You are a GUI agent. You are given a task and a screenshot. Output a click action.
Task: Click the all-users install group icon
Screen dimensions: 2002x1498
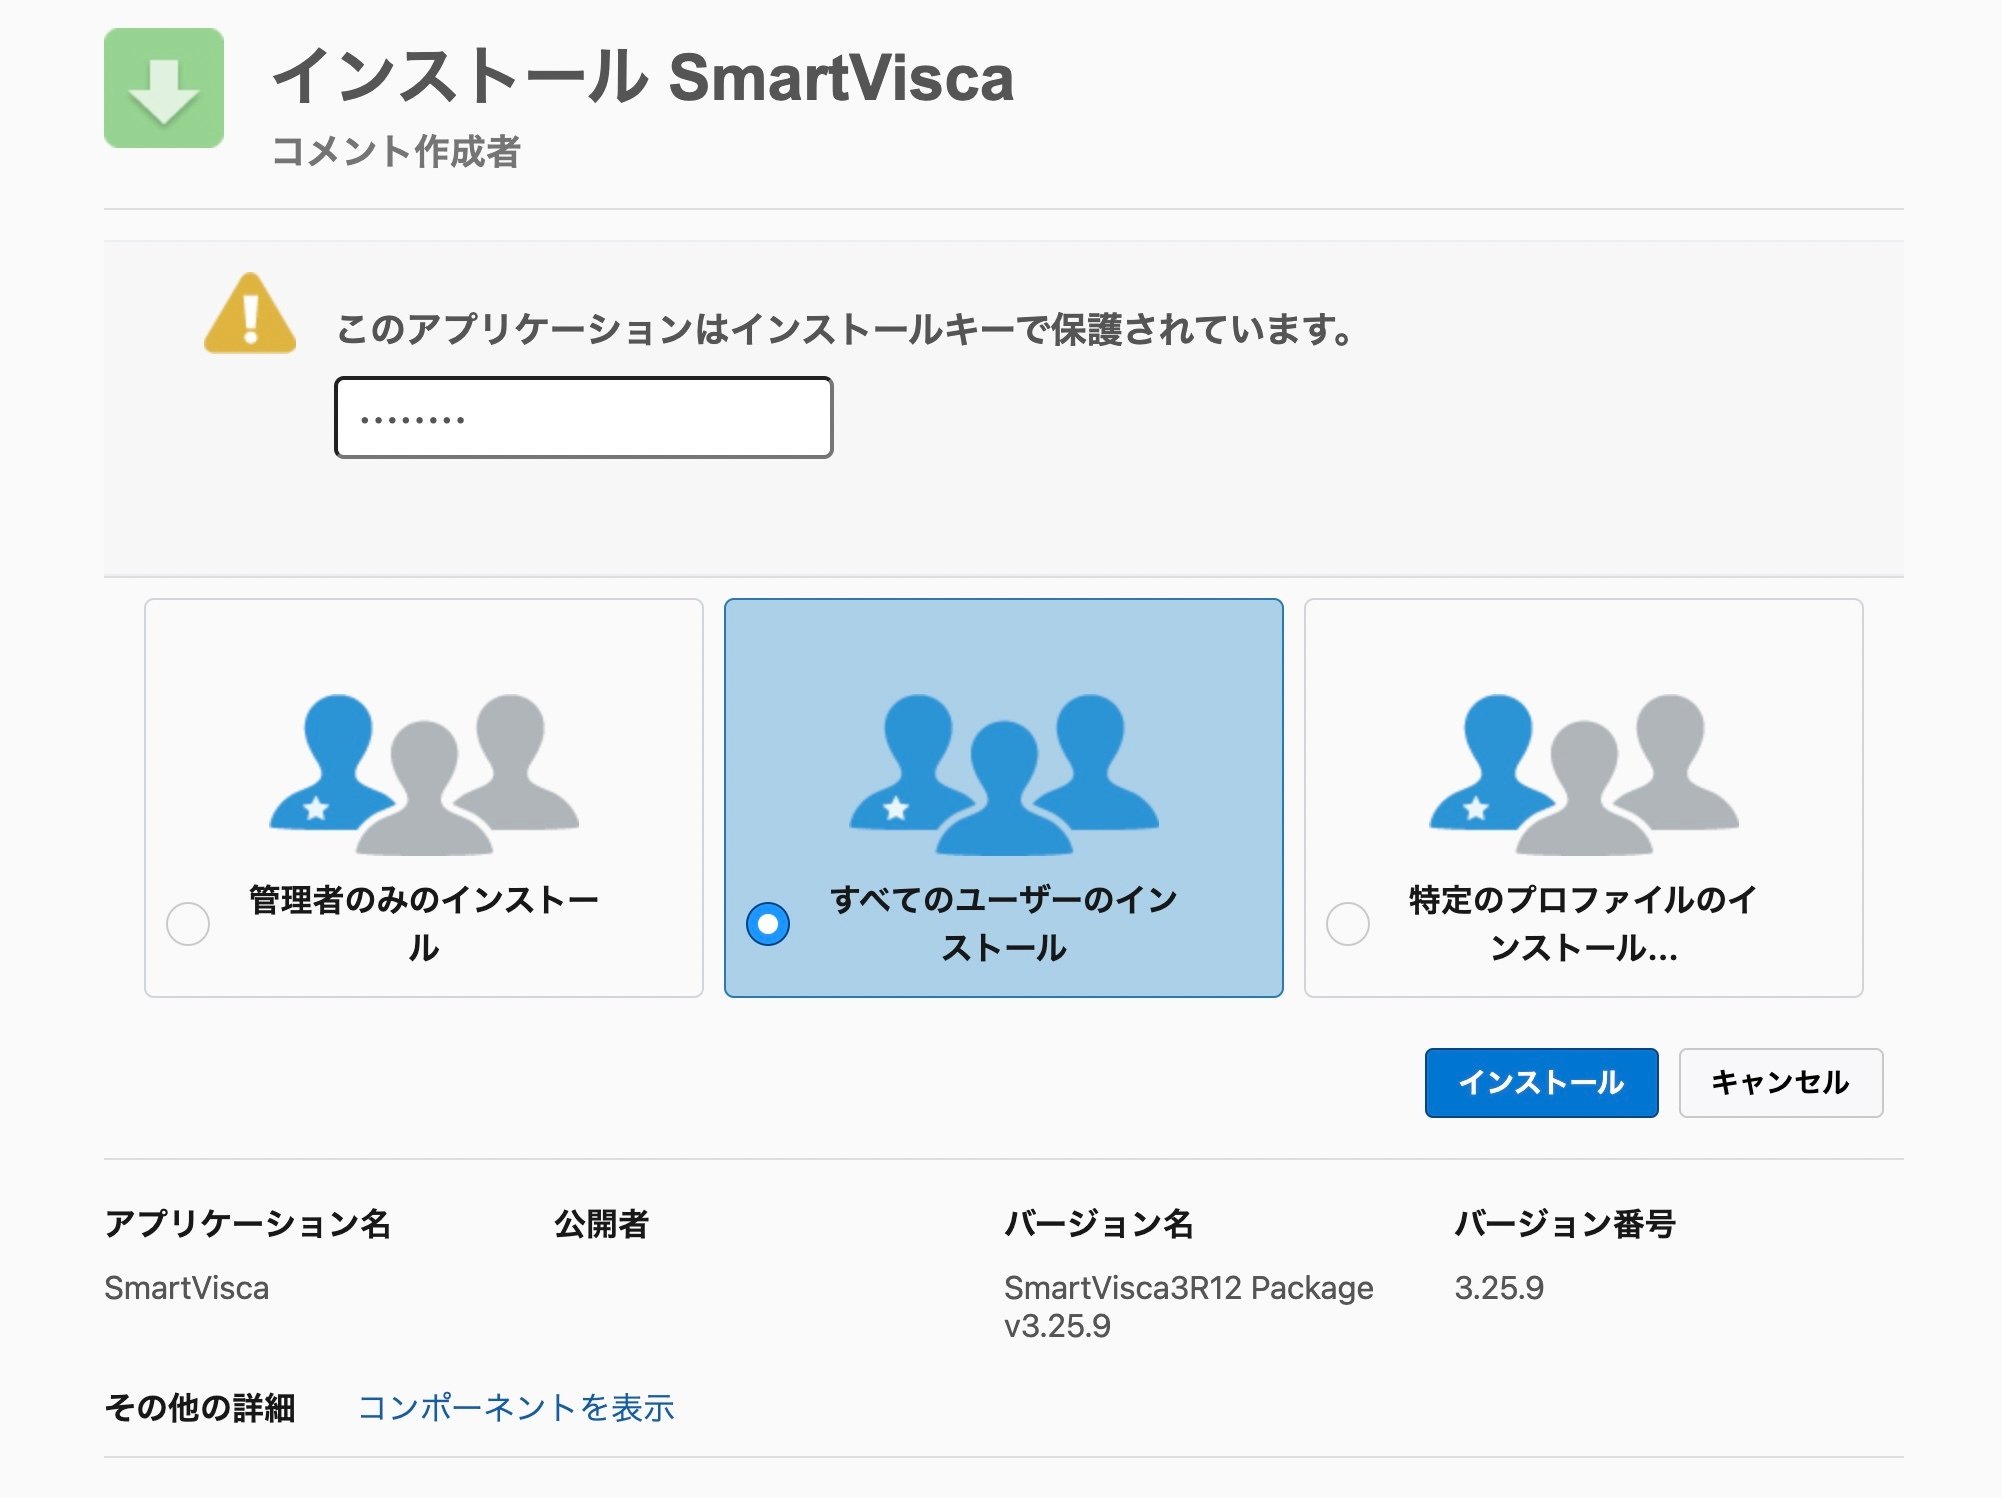(x=1004, y=774)
